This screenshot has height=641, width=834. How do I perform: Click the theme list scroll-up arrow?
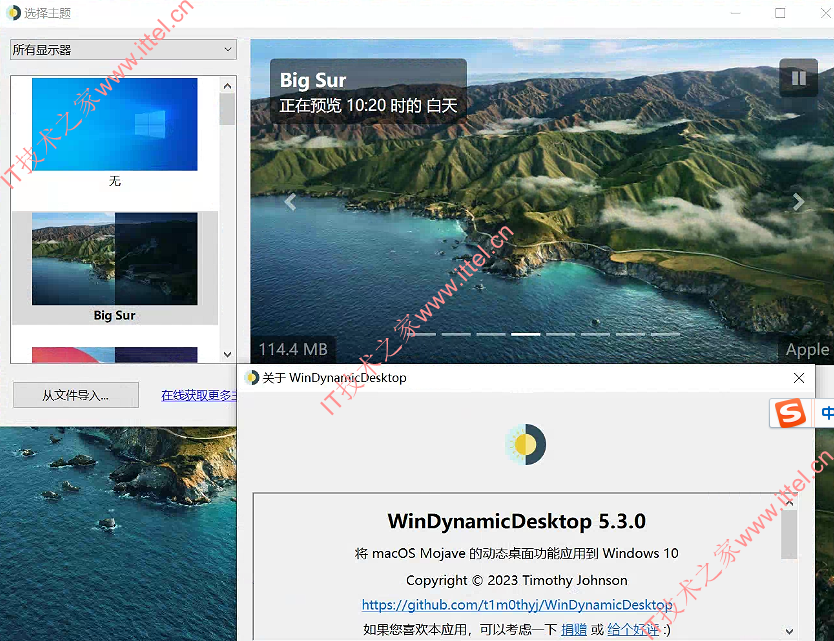[228, 86]
